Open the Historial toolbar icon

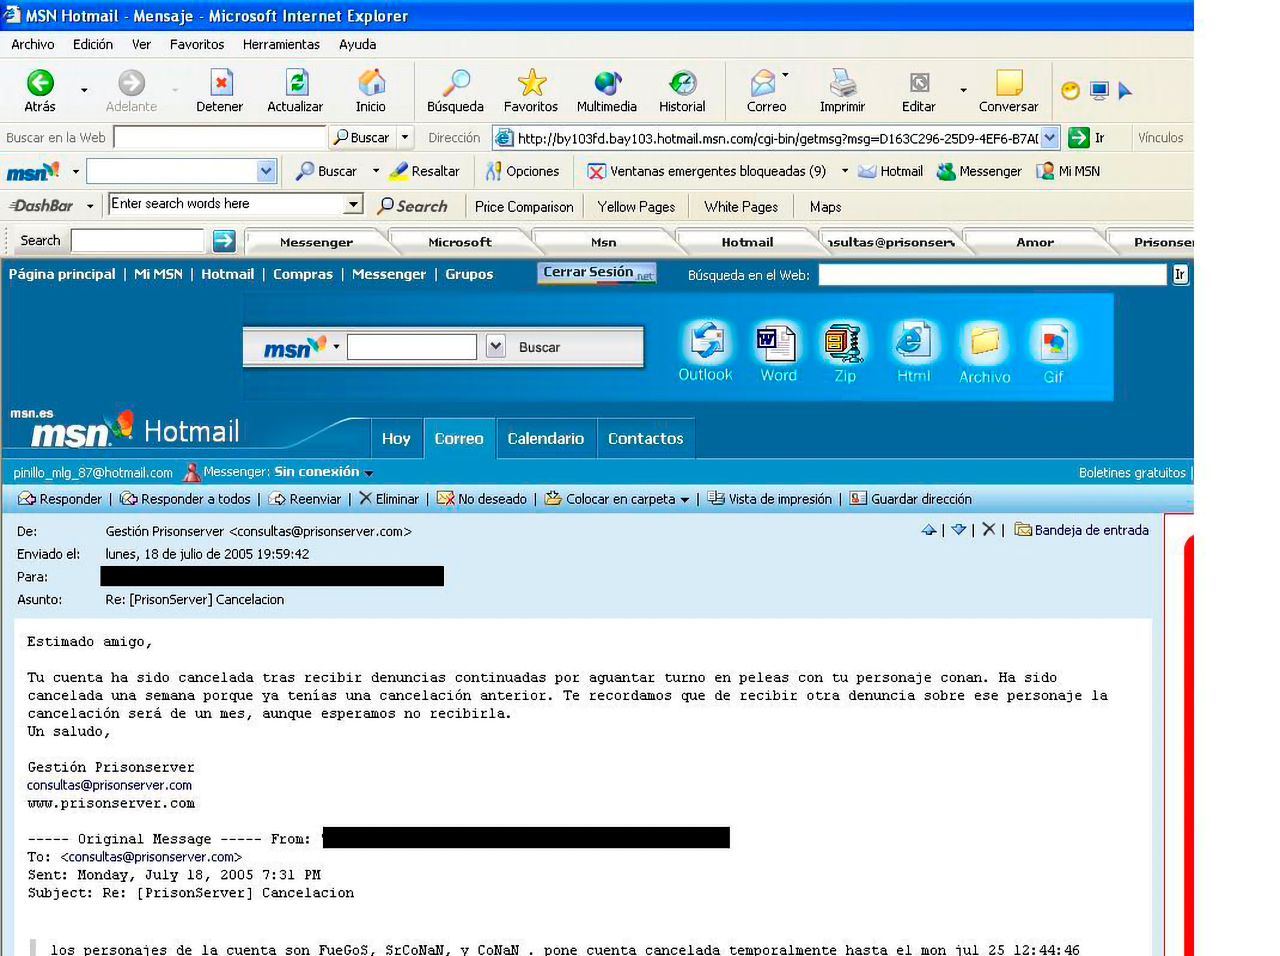click(682, 91)
